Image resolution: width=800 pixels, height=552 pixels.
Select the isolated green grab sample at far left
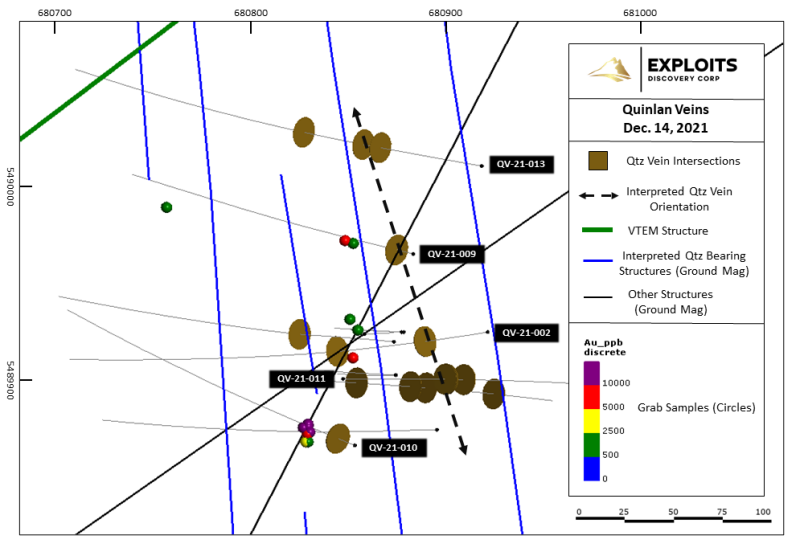(167, 207)
